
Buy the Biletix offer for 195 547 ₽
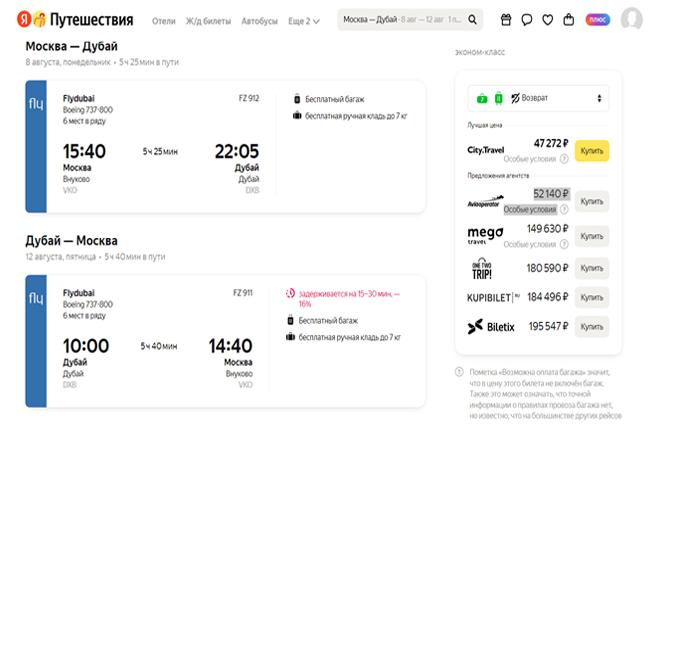pos(592,327)
